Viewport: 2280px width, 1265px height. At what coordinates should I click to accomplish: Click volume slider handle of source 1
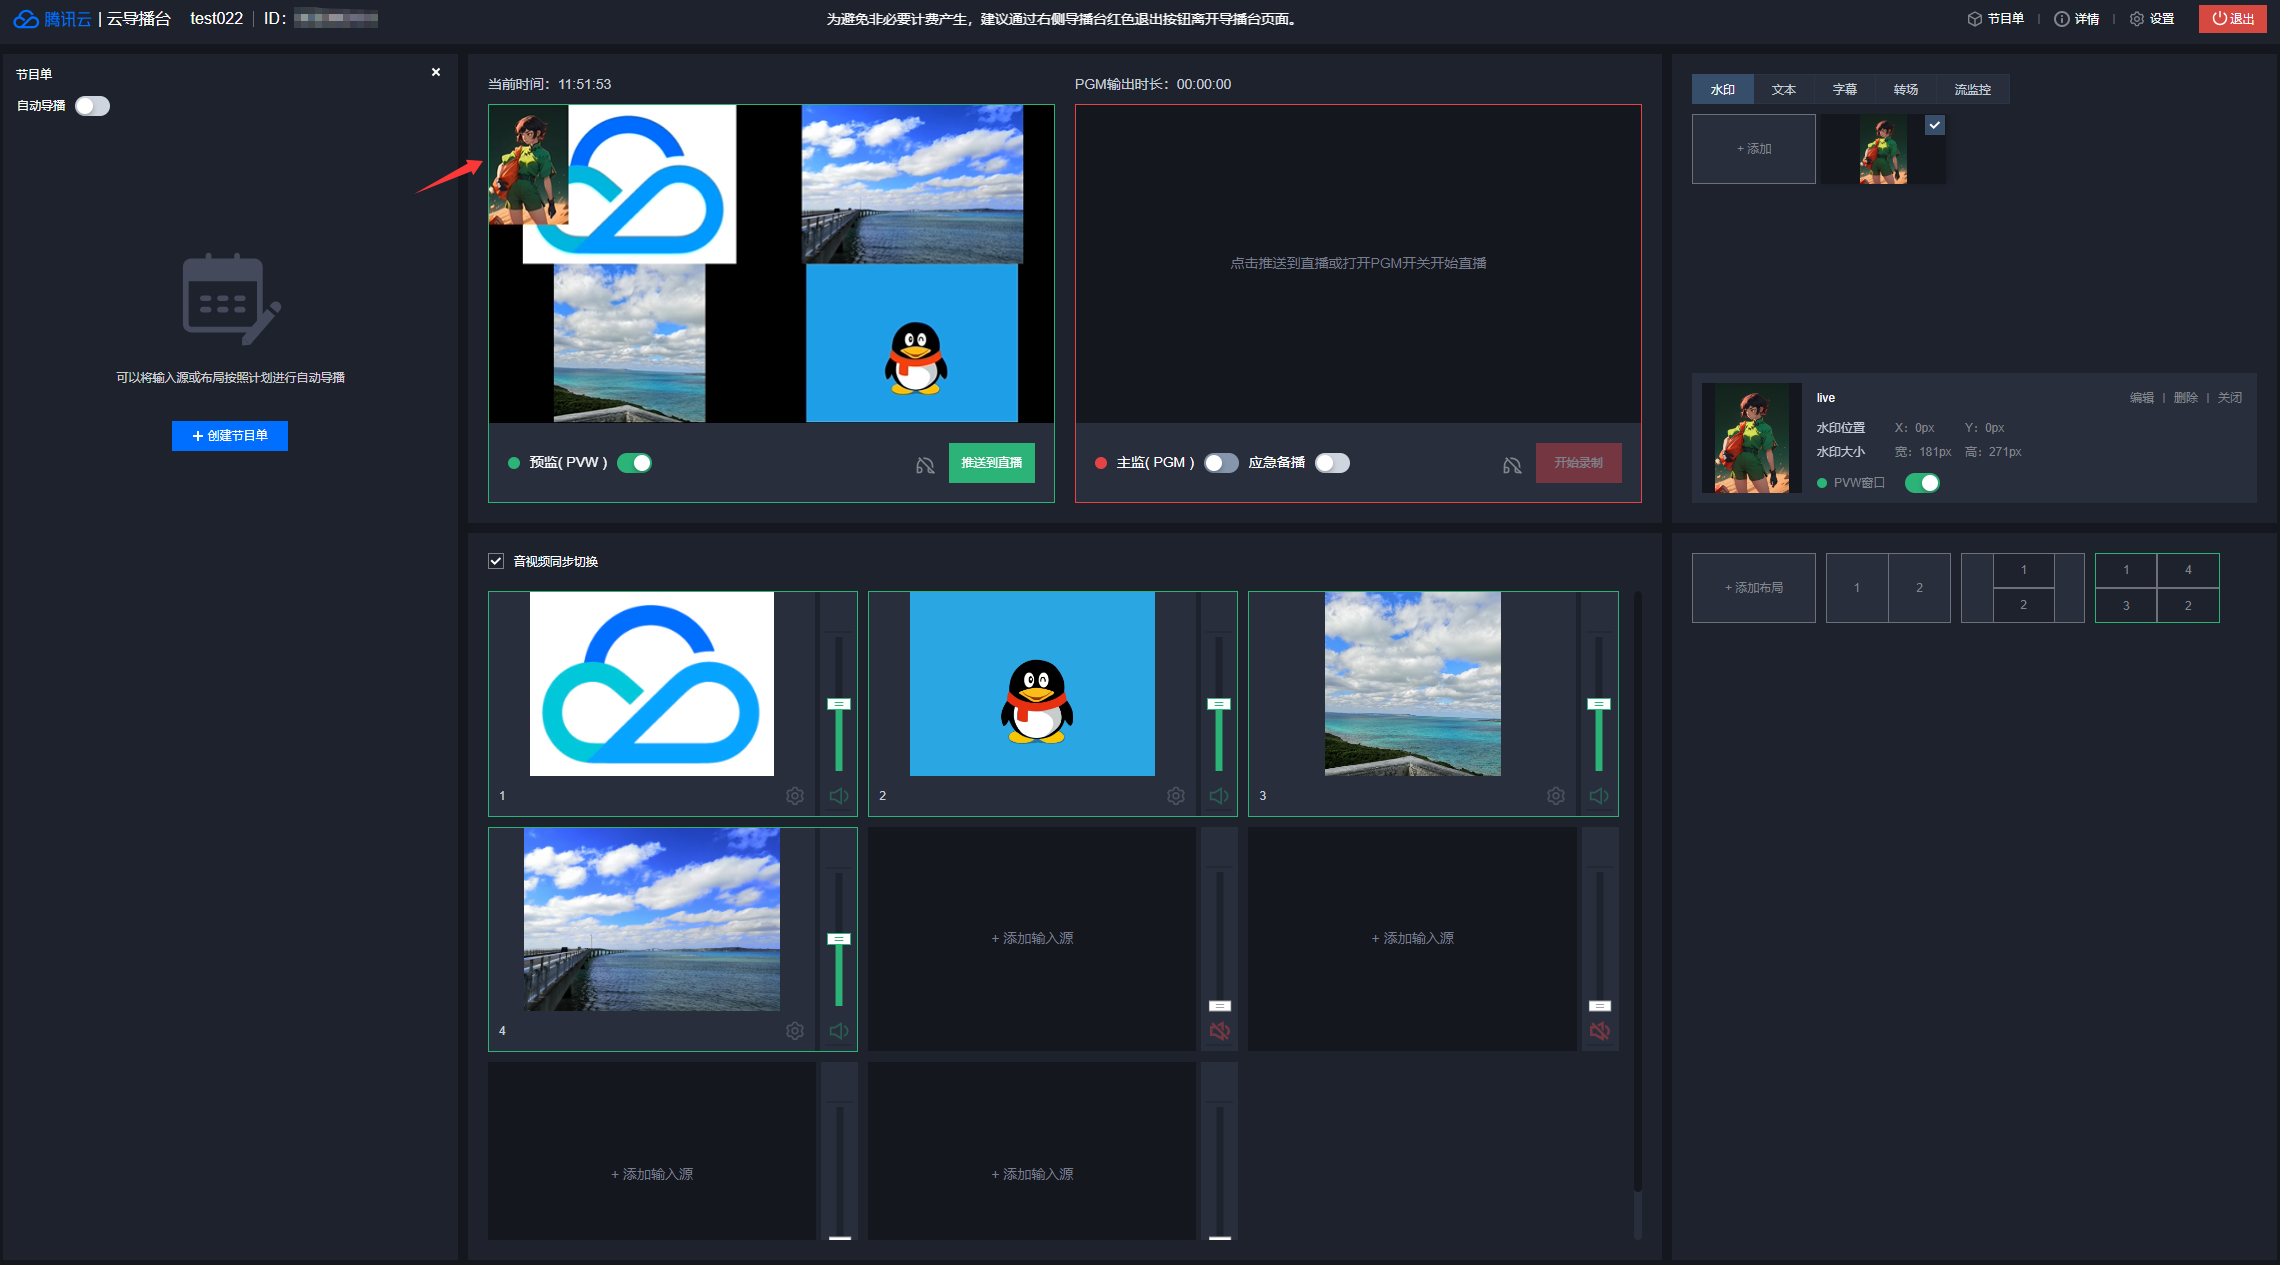click(838, 704)
